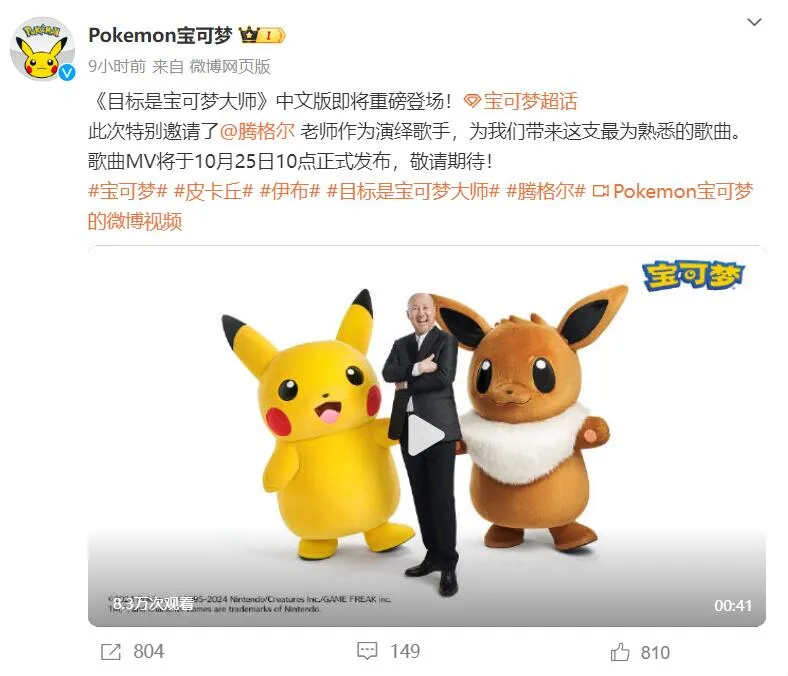Open the 的微博视频 video link
The image size is (788, 676).
[135, 221]
